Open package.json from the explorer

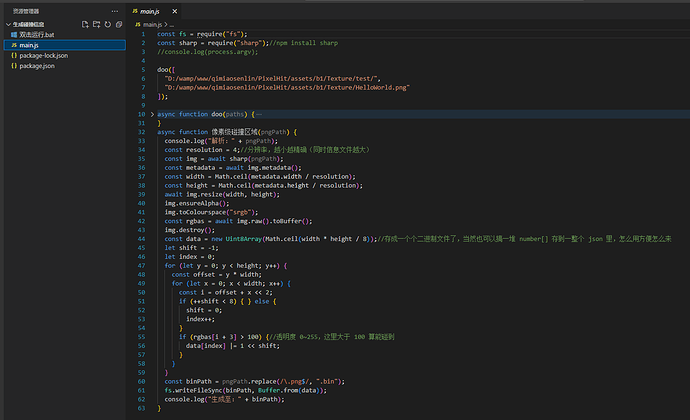pos(38,66)
